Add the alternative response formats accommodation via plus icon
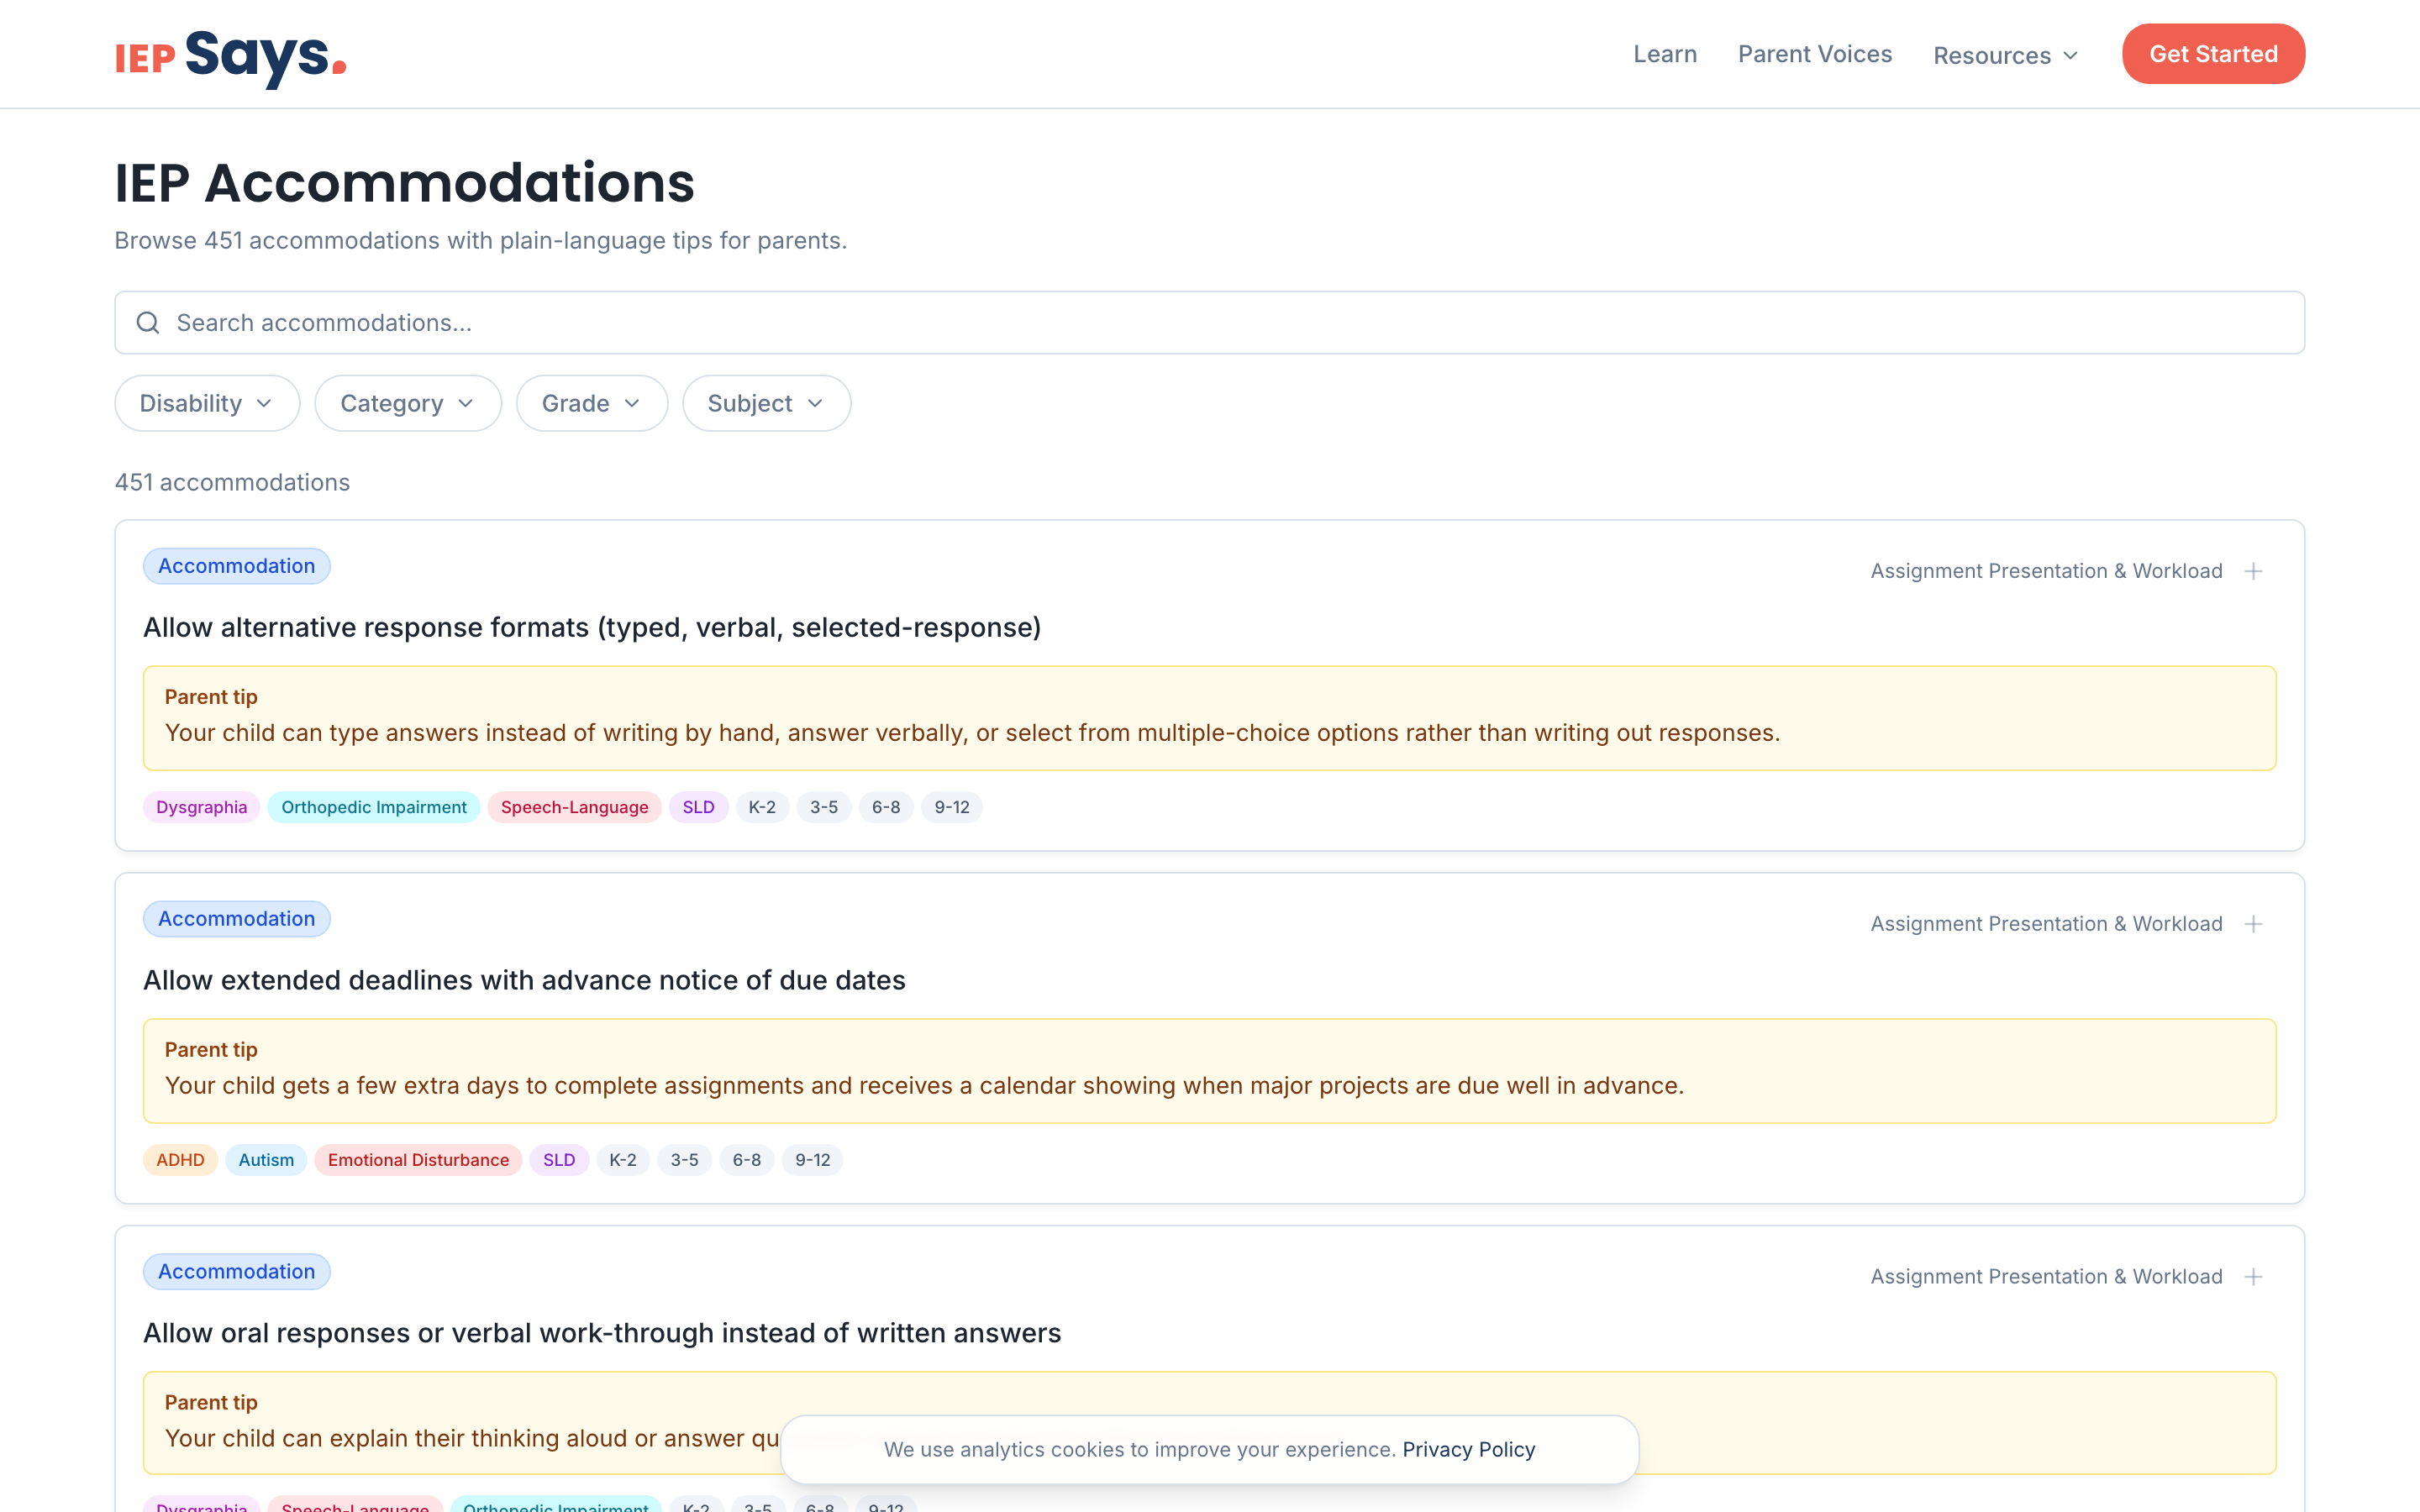The image size is (2420, 1512). click(2254, 570)
